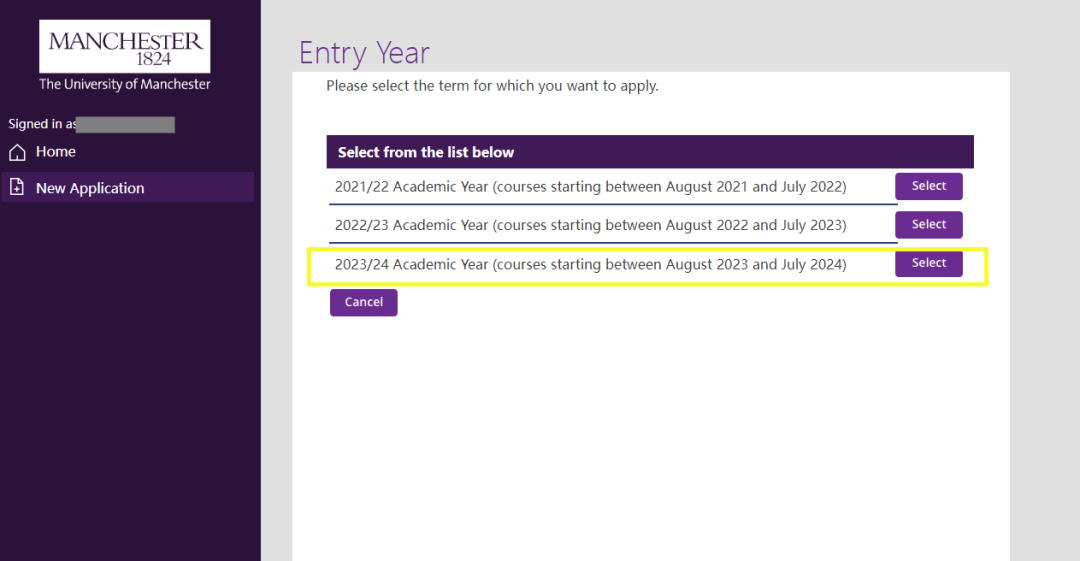Click the 'Signed in as' label
1080x561 pixels.
coord(42,124)
